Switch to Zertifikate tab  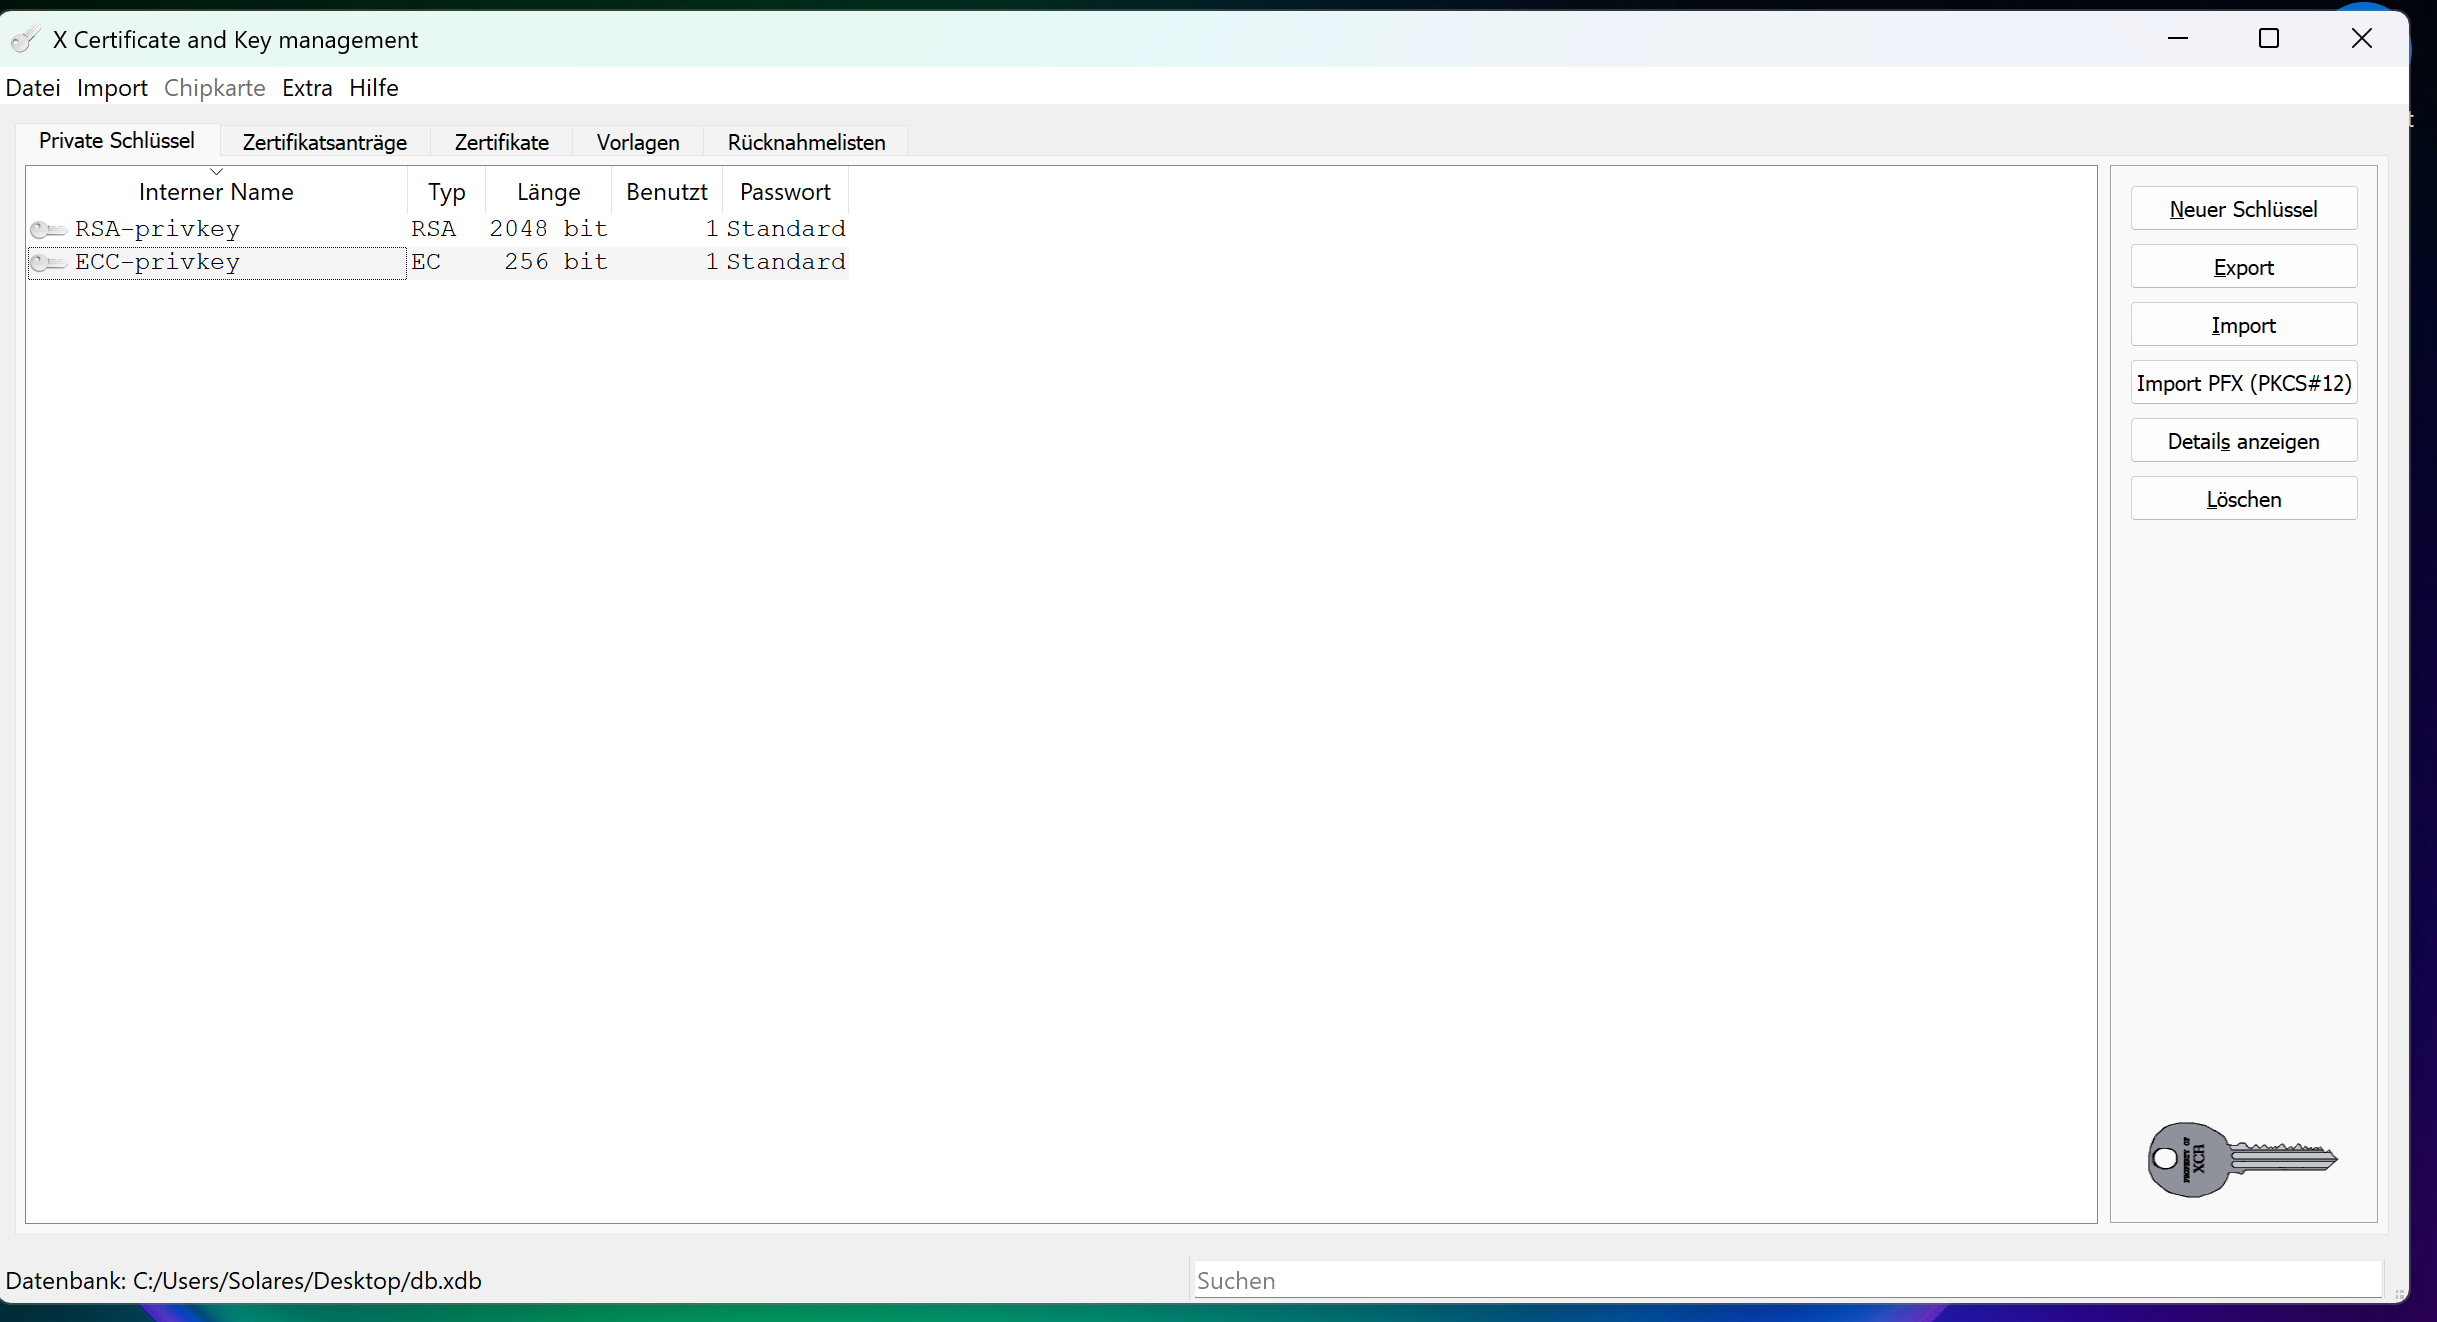coord(502,142)
